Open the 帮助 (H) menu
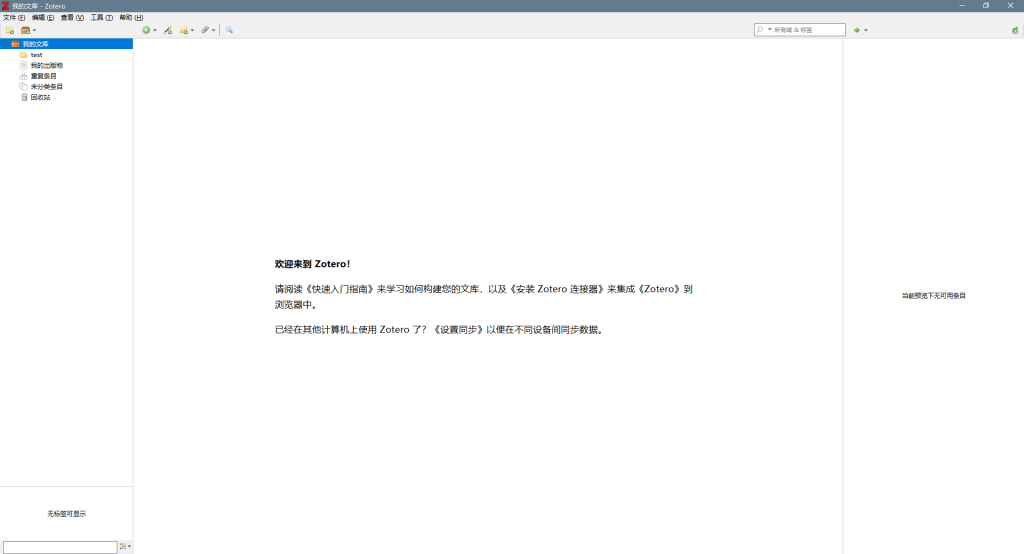 (x=131, y=18)
